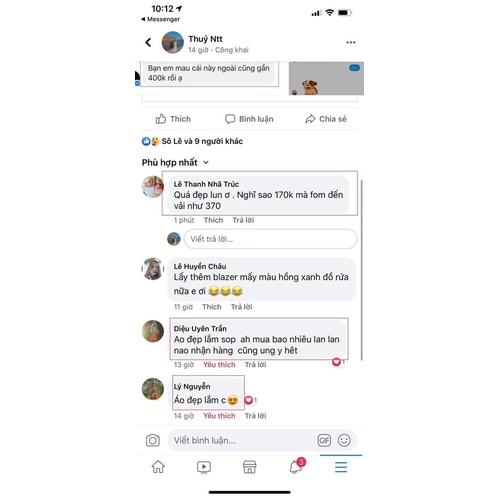Open the GIF picker in comment box
The image size is (498, 498).
tap(324, 440)
